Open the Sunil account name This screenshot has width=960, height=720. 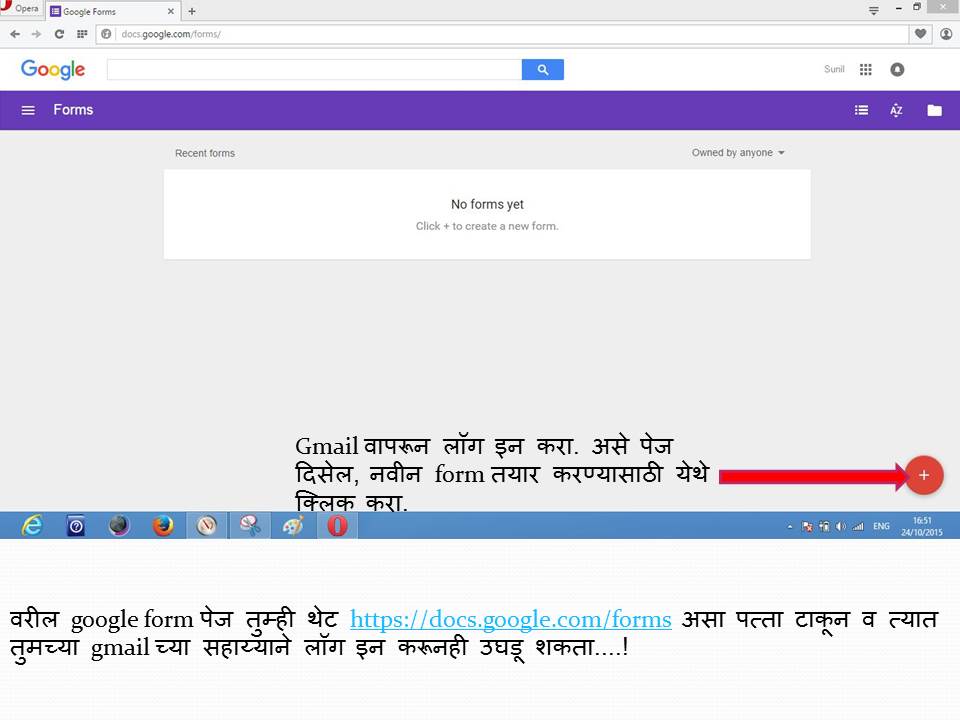point(834,69)
